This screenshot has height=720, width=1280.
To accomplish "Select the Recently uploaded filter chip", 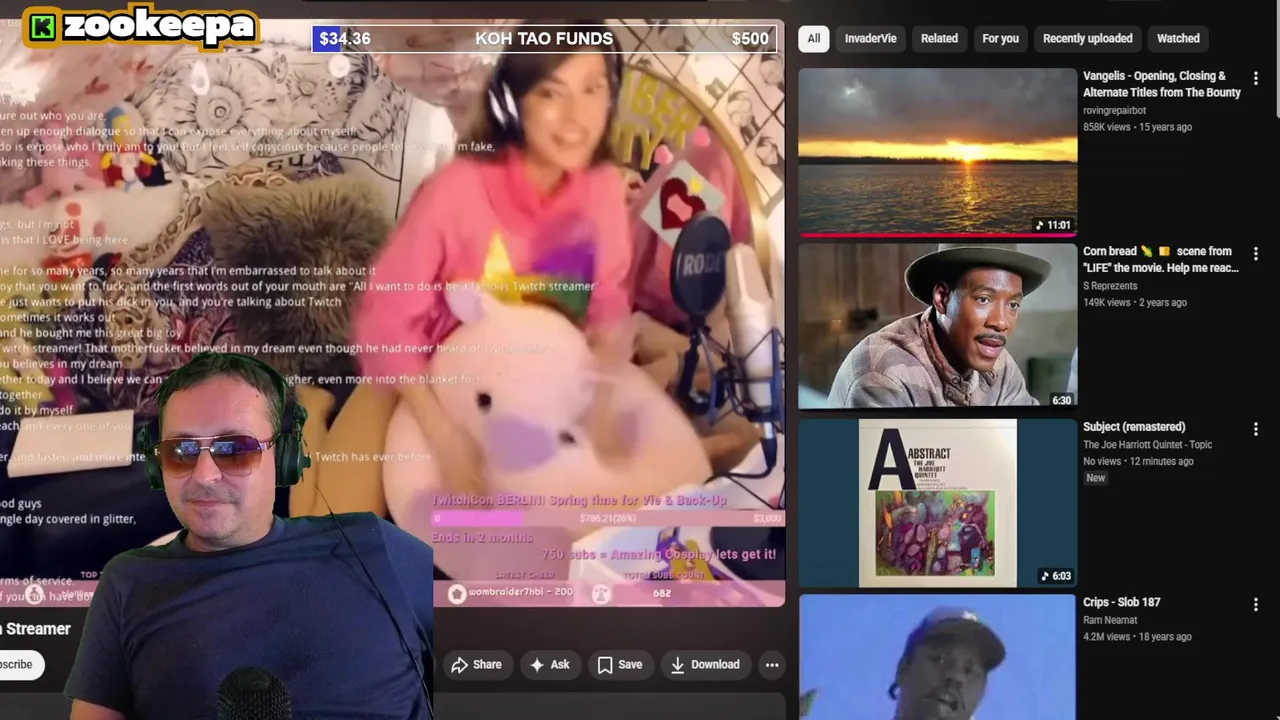I will coord(1088,38).
